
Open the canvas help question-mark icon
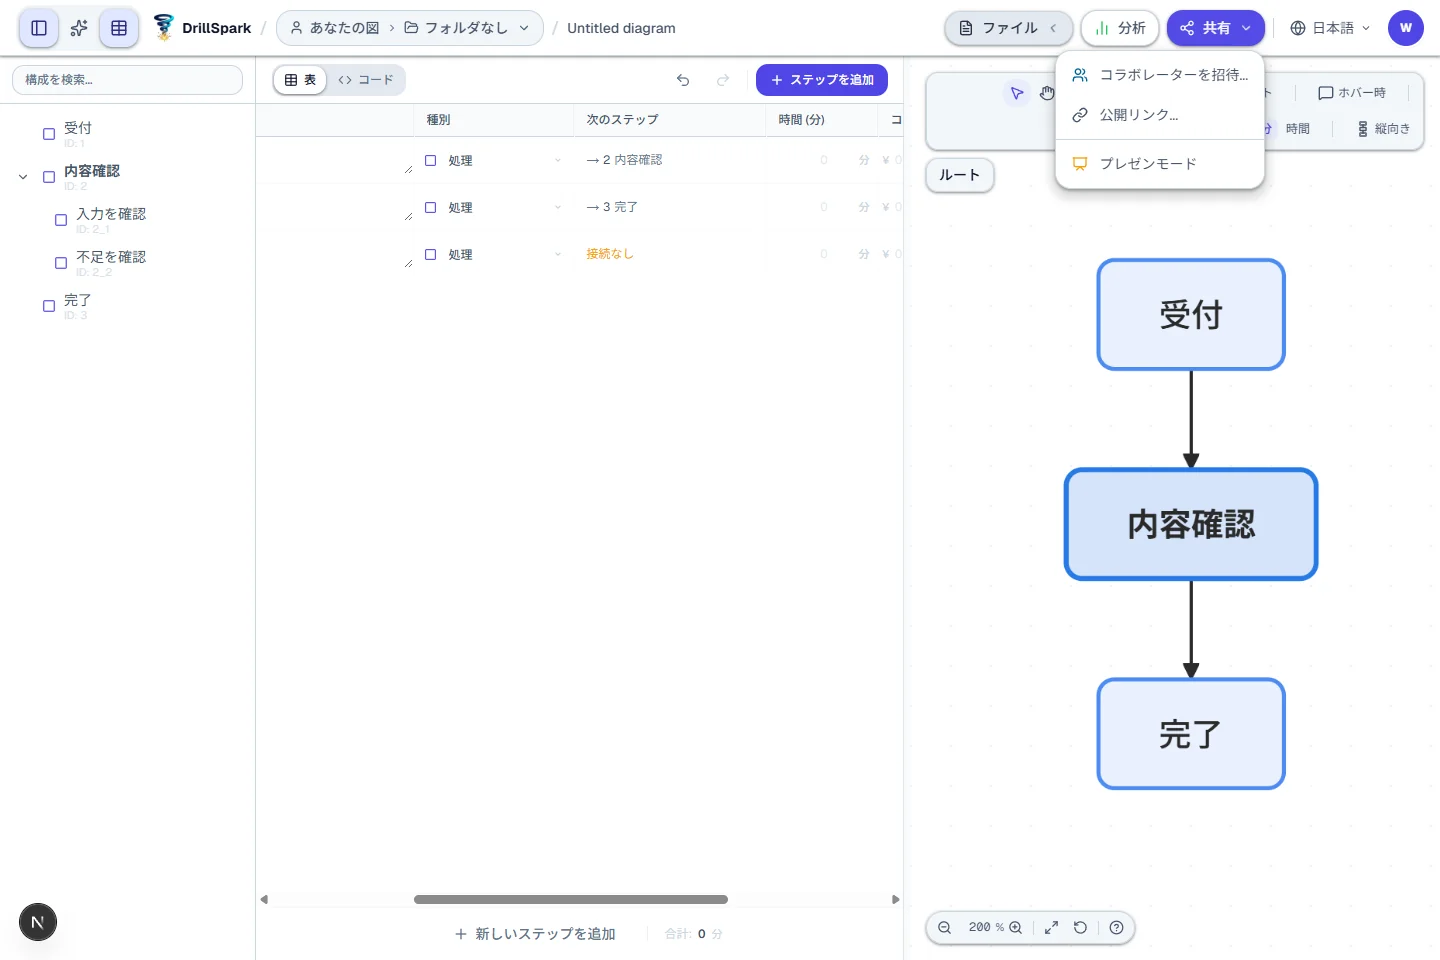(x=1117, y=928)
